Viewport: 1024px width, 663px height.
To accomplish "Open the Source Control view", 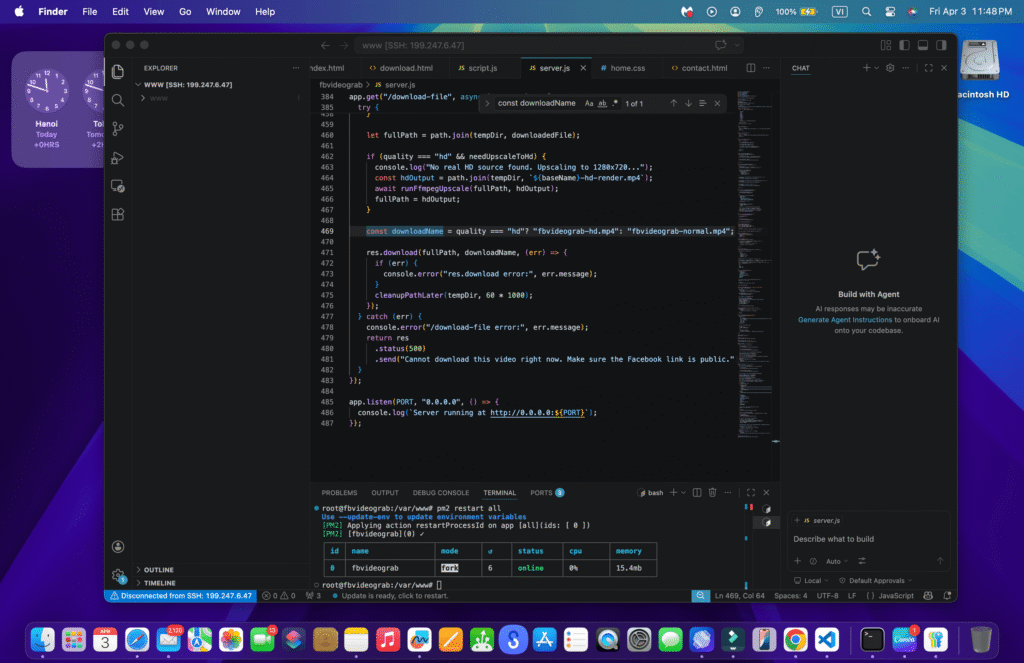I will pyautogui.click(x=118, y=129).
